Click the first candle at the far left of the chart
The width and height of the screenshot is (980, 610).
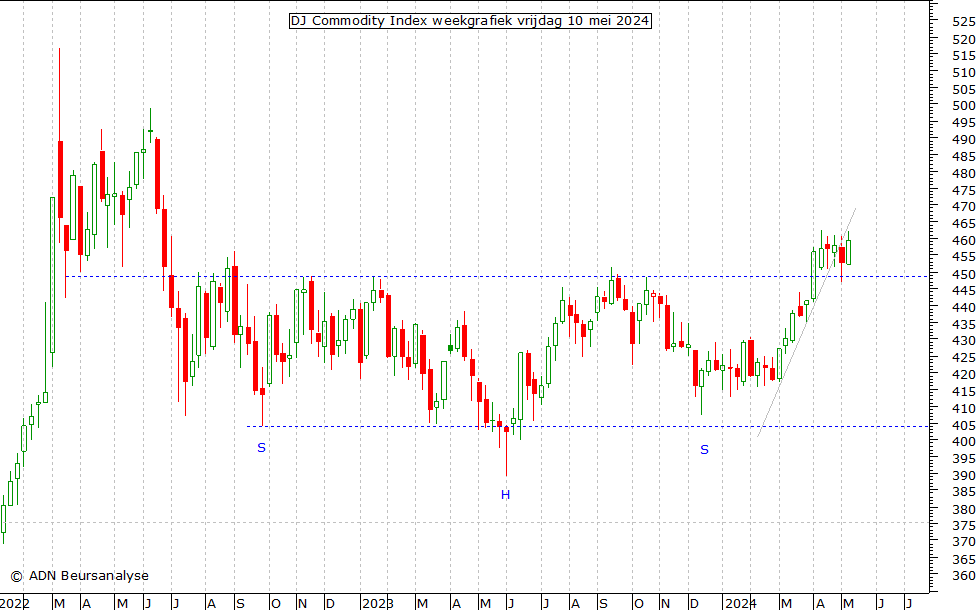[x=3, y=518]
